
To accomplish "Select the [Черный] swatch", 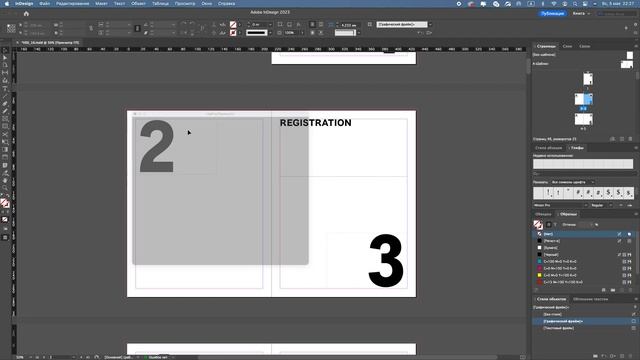I will (584, 255).
